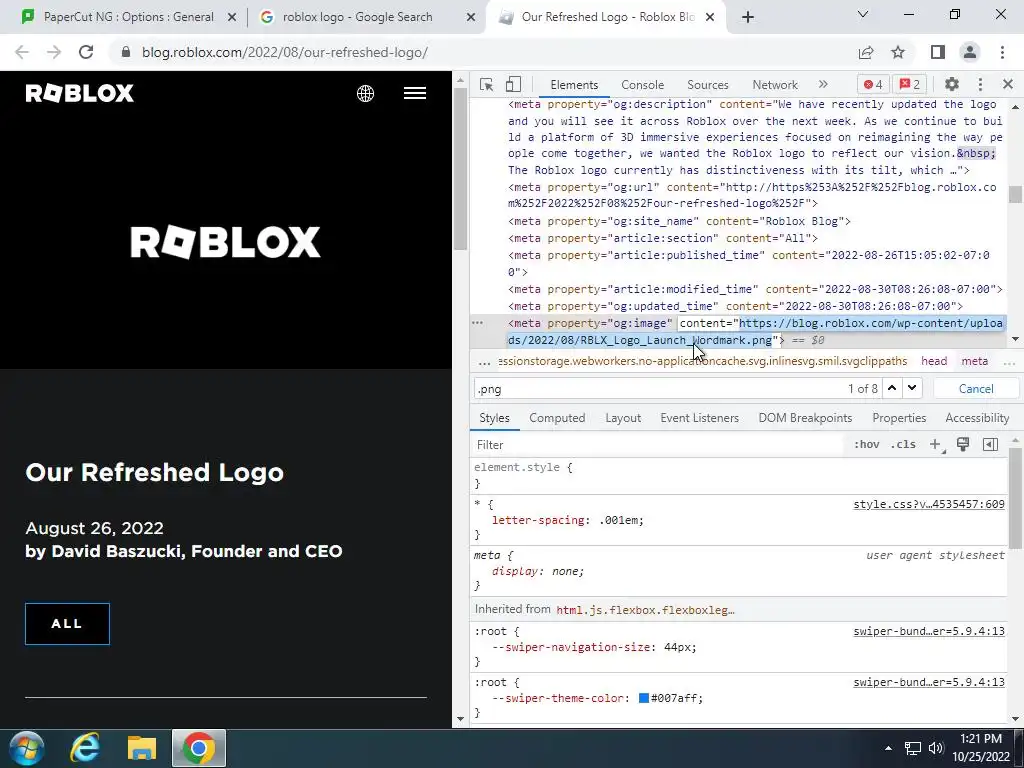Open the Sources tab
This screenshot has width=1024, height=768.
(707, 85)
